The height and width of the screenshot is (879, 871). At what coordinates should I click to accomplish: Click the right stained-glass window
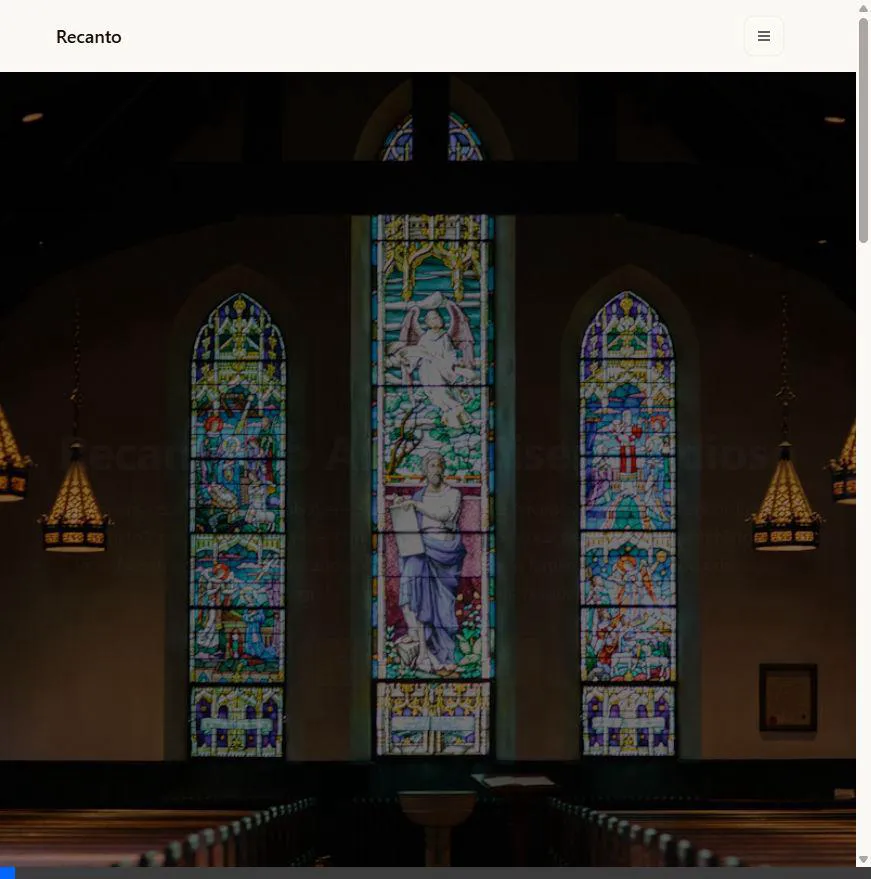coord(627,520)
